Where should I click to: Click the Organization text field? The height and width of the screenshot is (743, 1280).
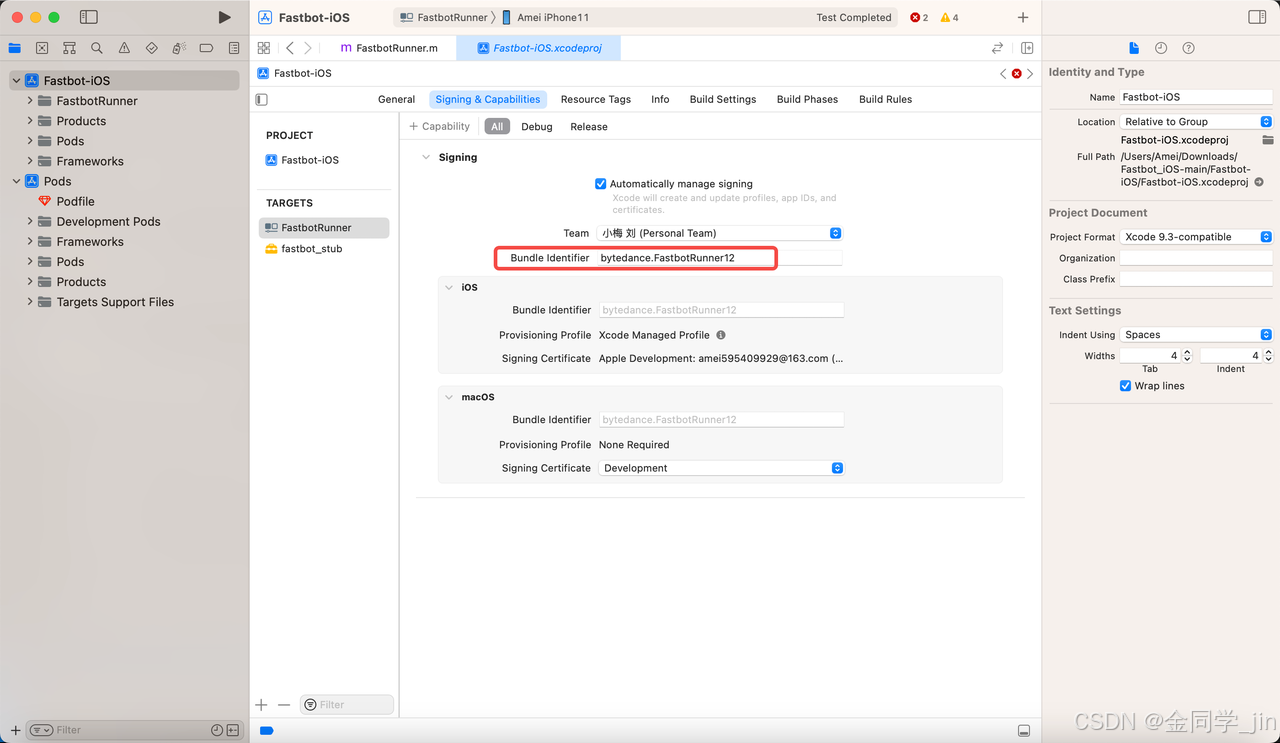pos(1196,258)
